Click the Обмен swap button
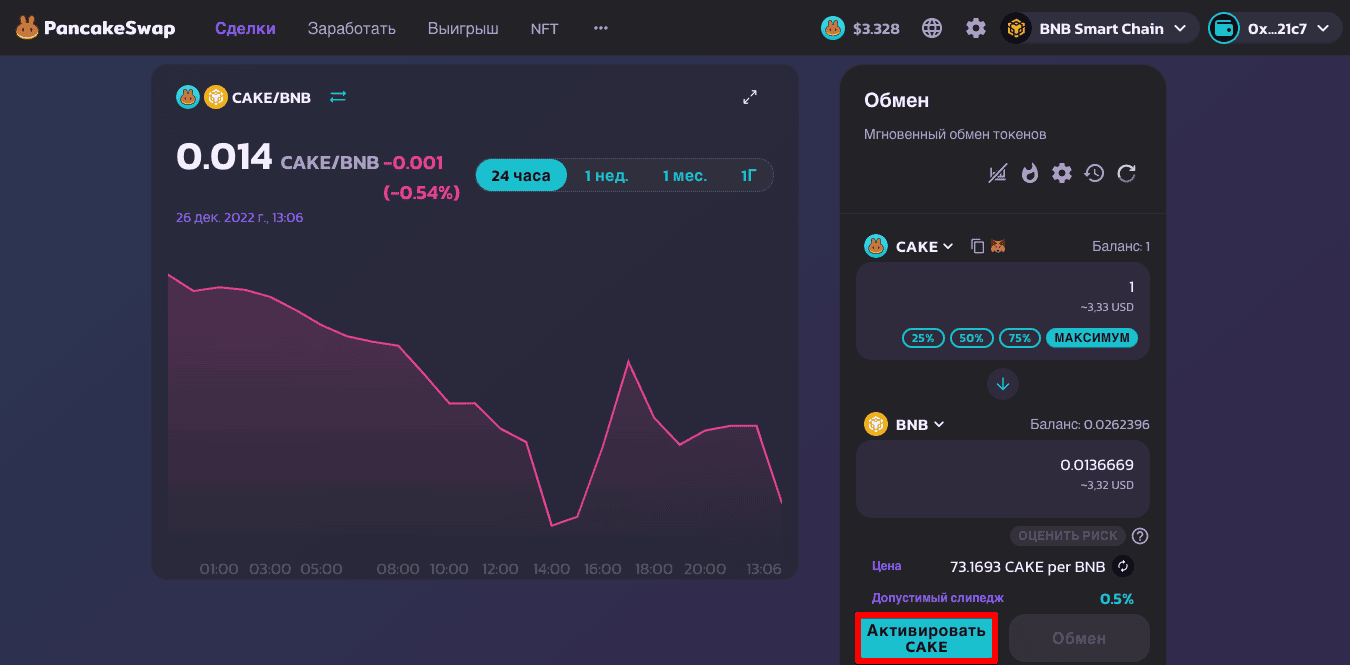1350x668 pixels. click(x=1079, y=638)
